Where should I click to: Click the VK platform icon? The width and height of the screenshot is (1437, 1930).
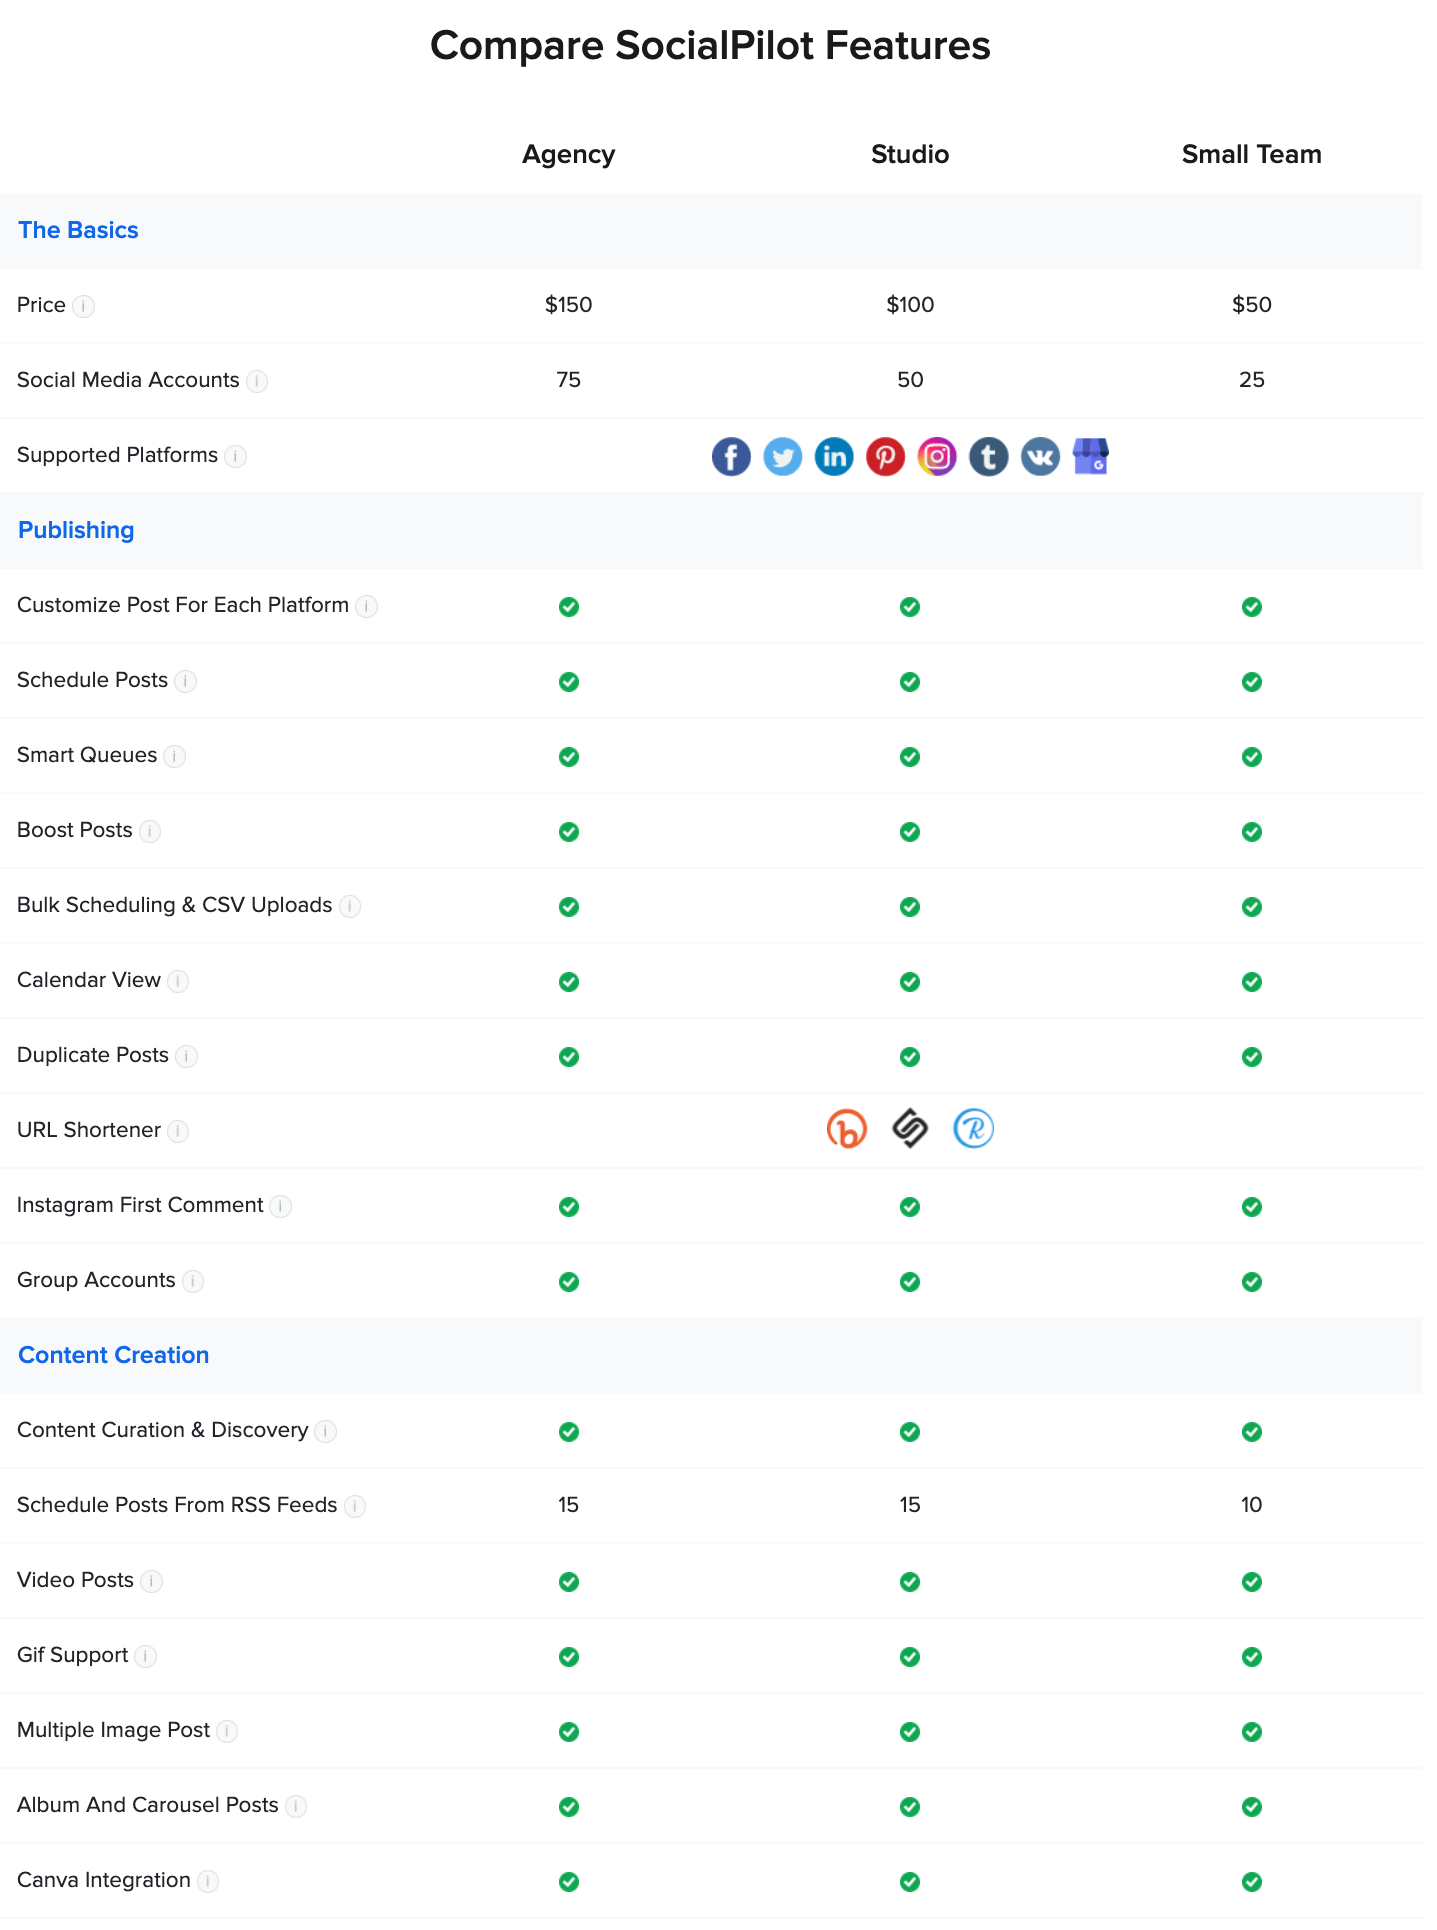point(1040,457)
